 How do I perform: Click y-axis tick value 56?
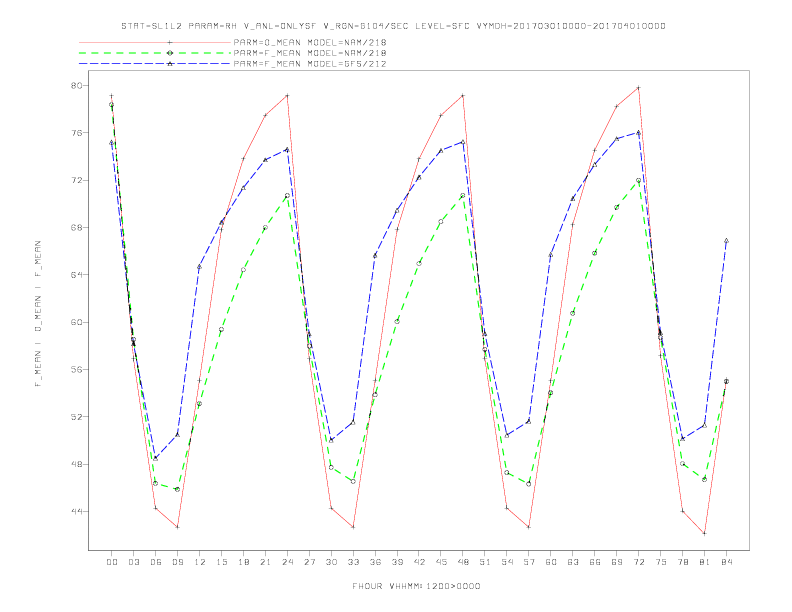(x=76, y=370)
